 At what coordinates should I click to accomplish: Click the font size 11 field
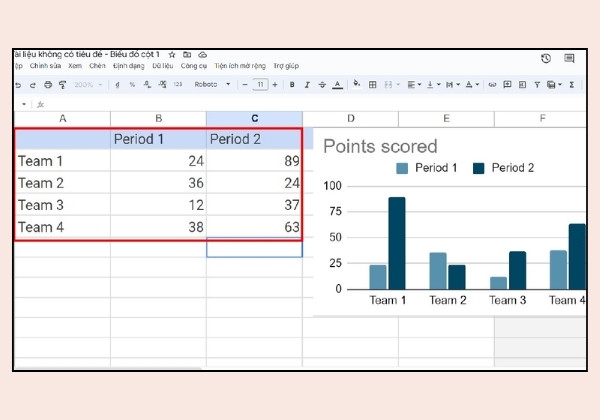(260, 85)
